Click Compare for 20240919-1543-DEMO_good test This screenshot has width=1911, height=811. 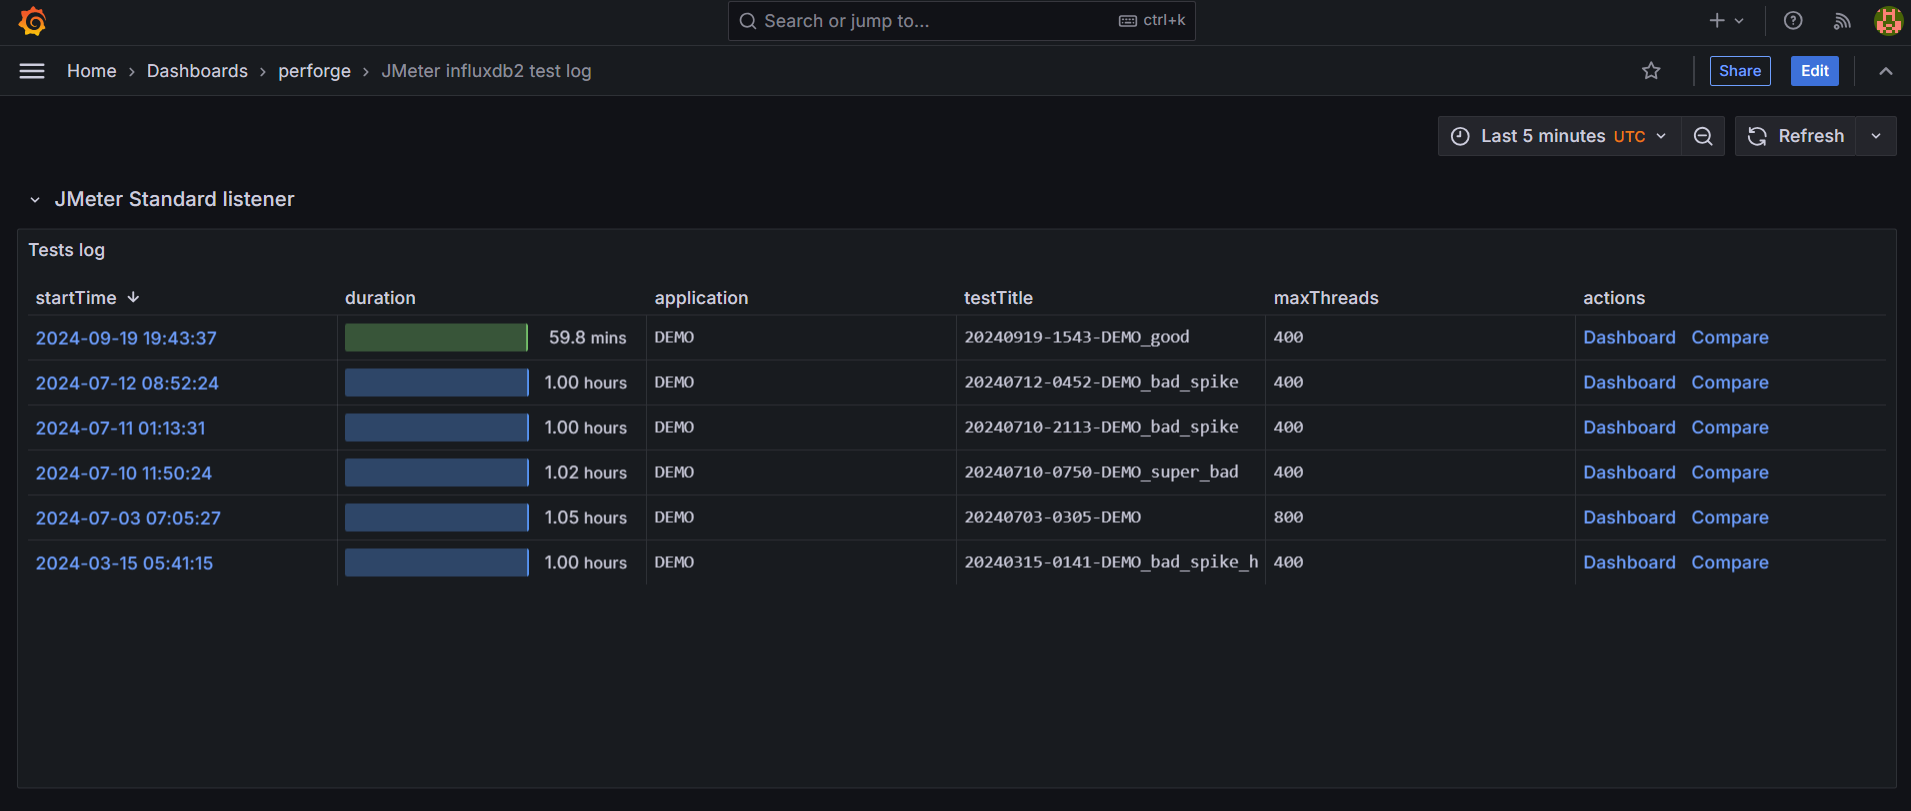pyautogui.click(x=1730, y=338)
